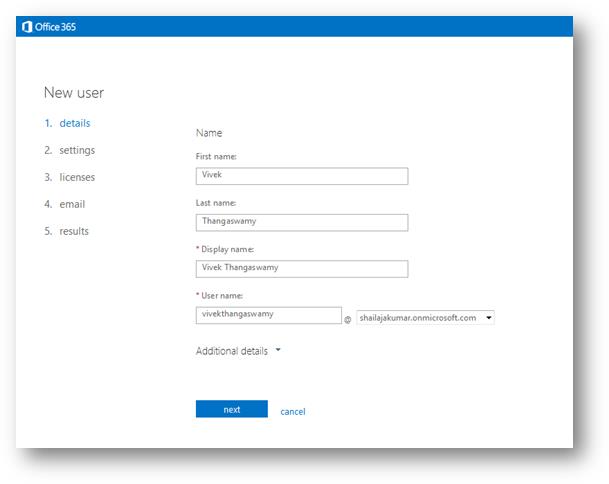The width and height of the screenshot is (609, 484).
Task: Click the 'First name:' label
Action: point(216,156)
